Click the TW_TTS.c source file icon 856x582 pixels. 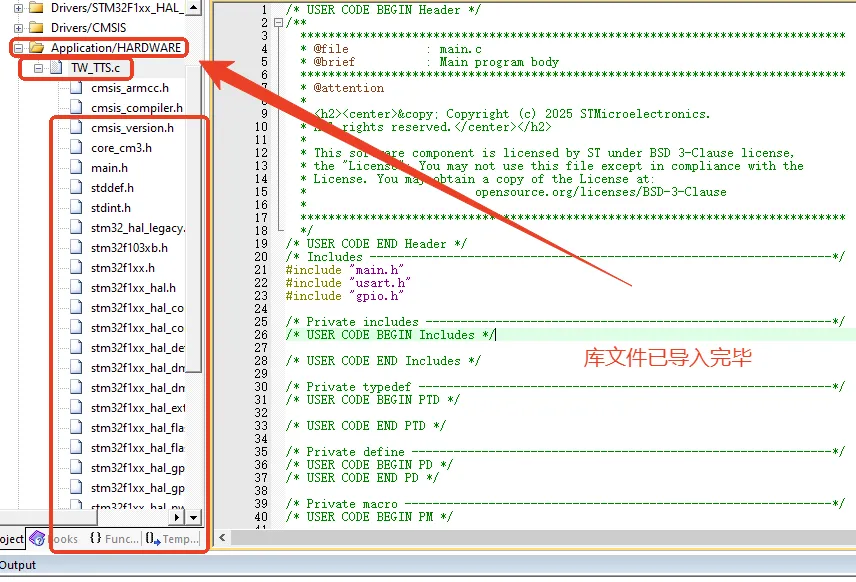[57, 68]
